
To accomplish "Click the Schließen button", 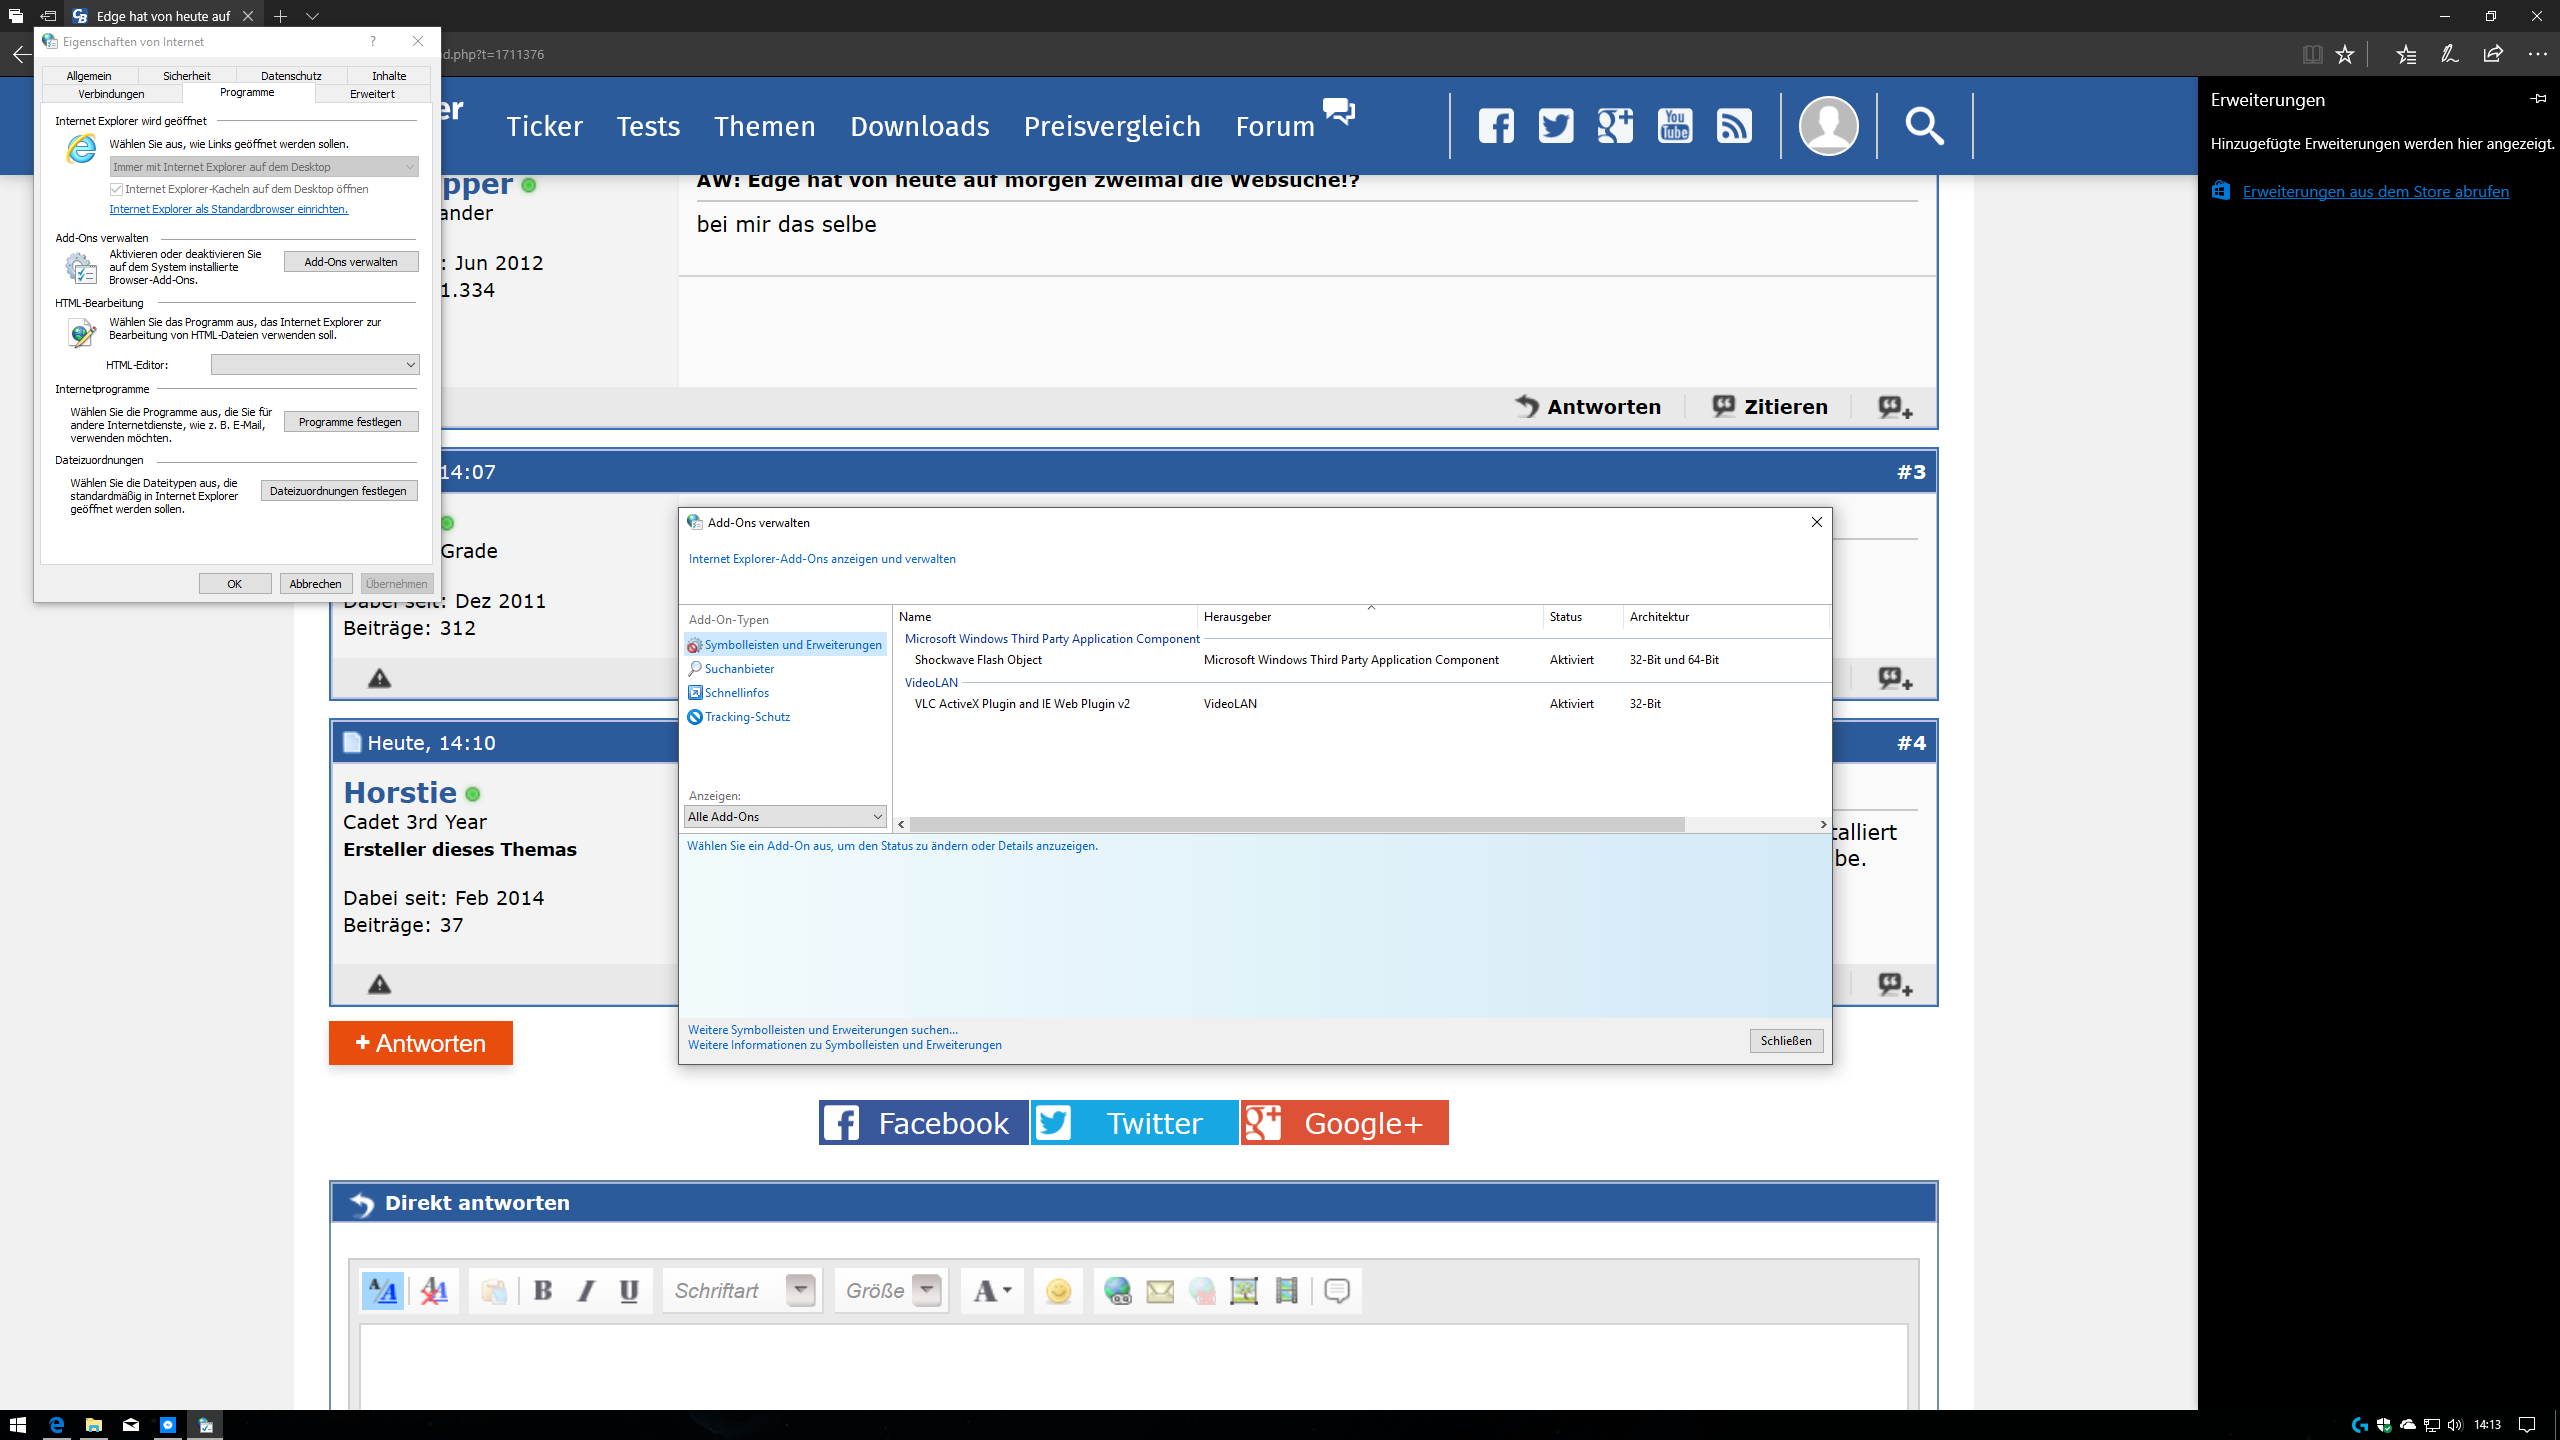I will (1786, 1041).
